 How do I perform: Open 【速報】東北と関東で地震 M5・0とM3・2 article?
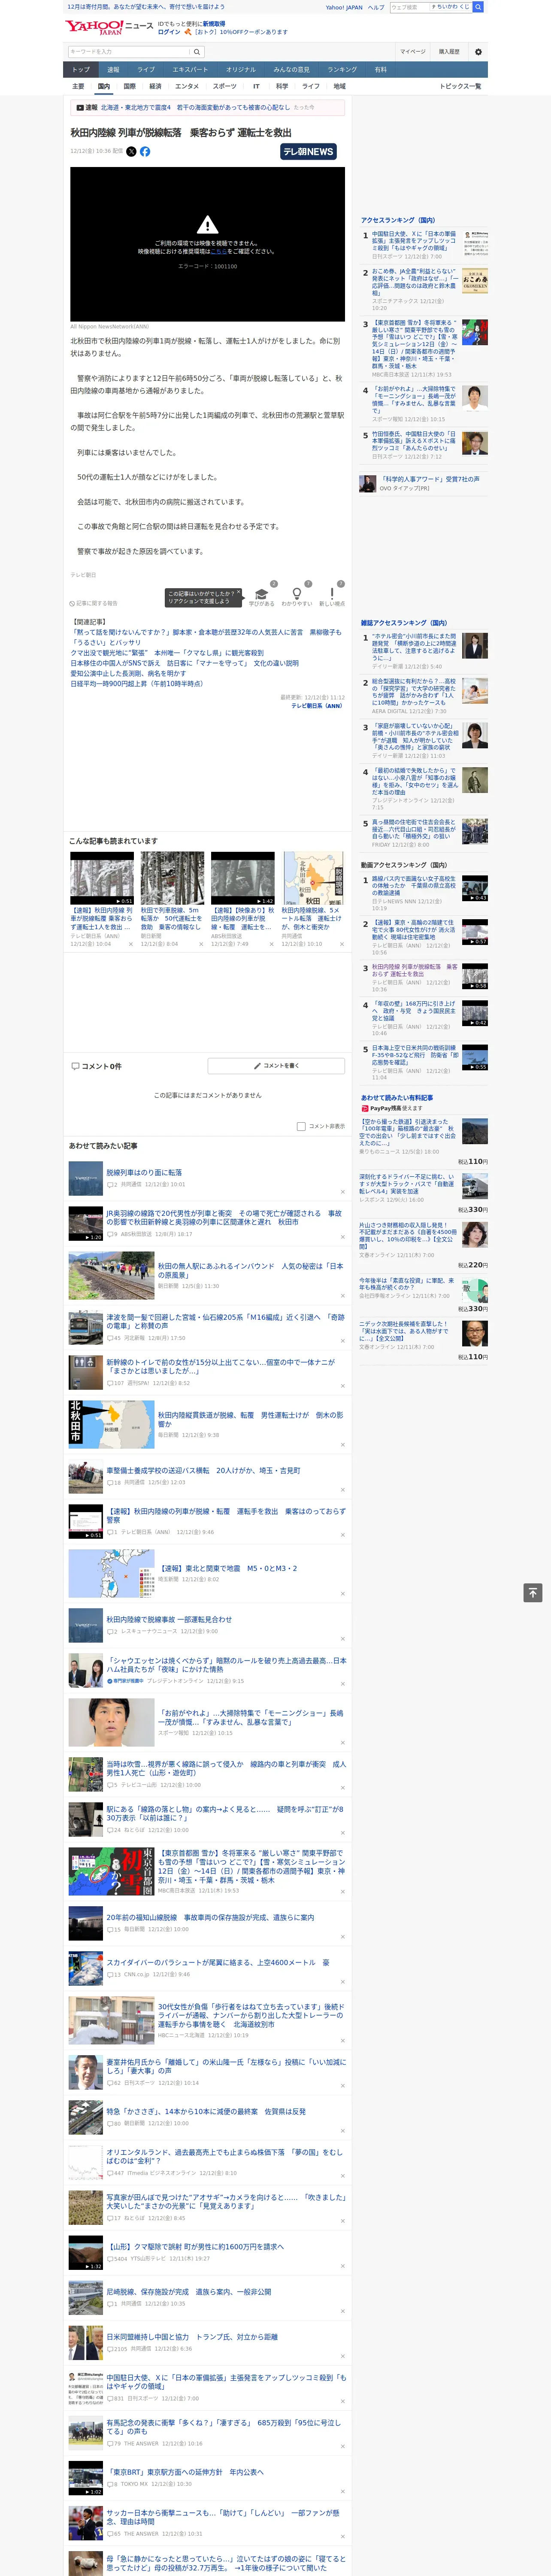[227, 1568]
